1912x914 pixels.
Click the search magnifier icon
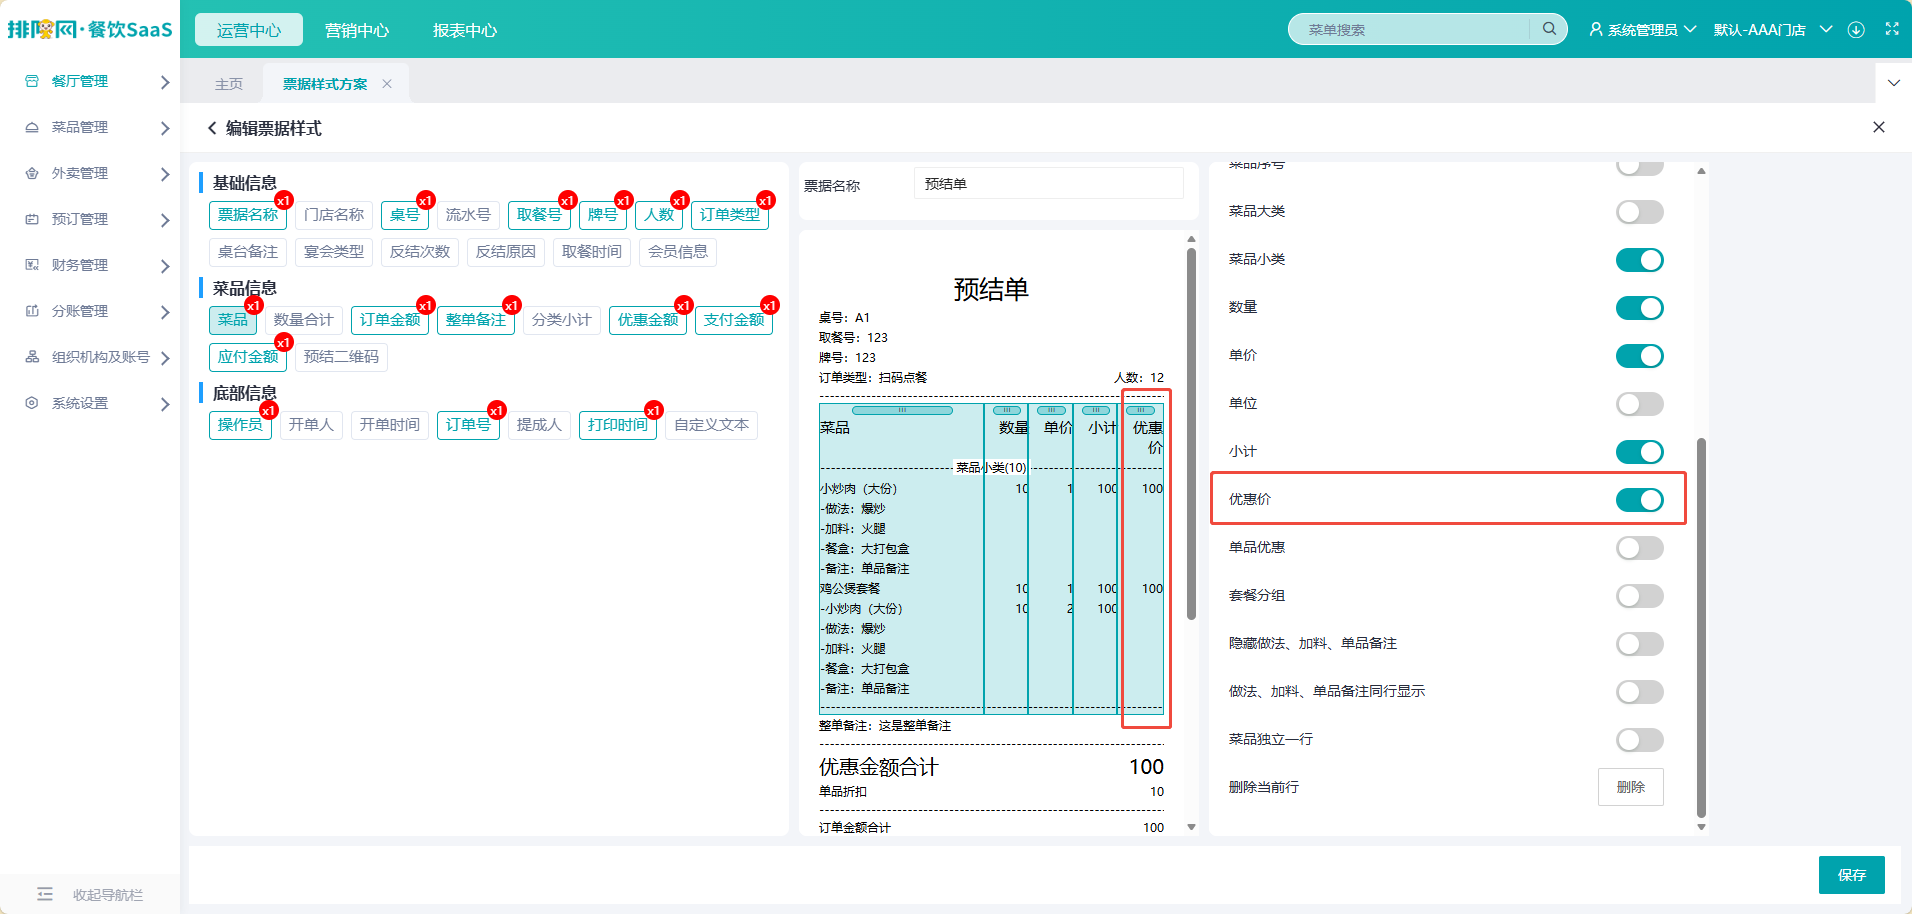1549,29
